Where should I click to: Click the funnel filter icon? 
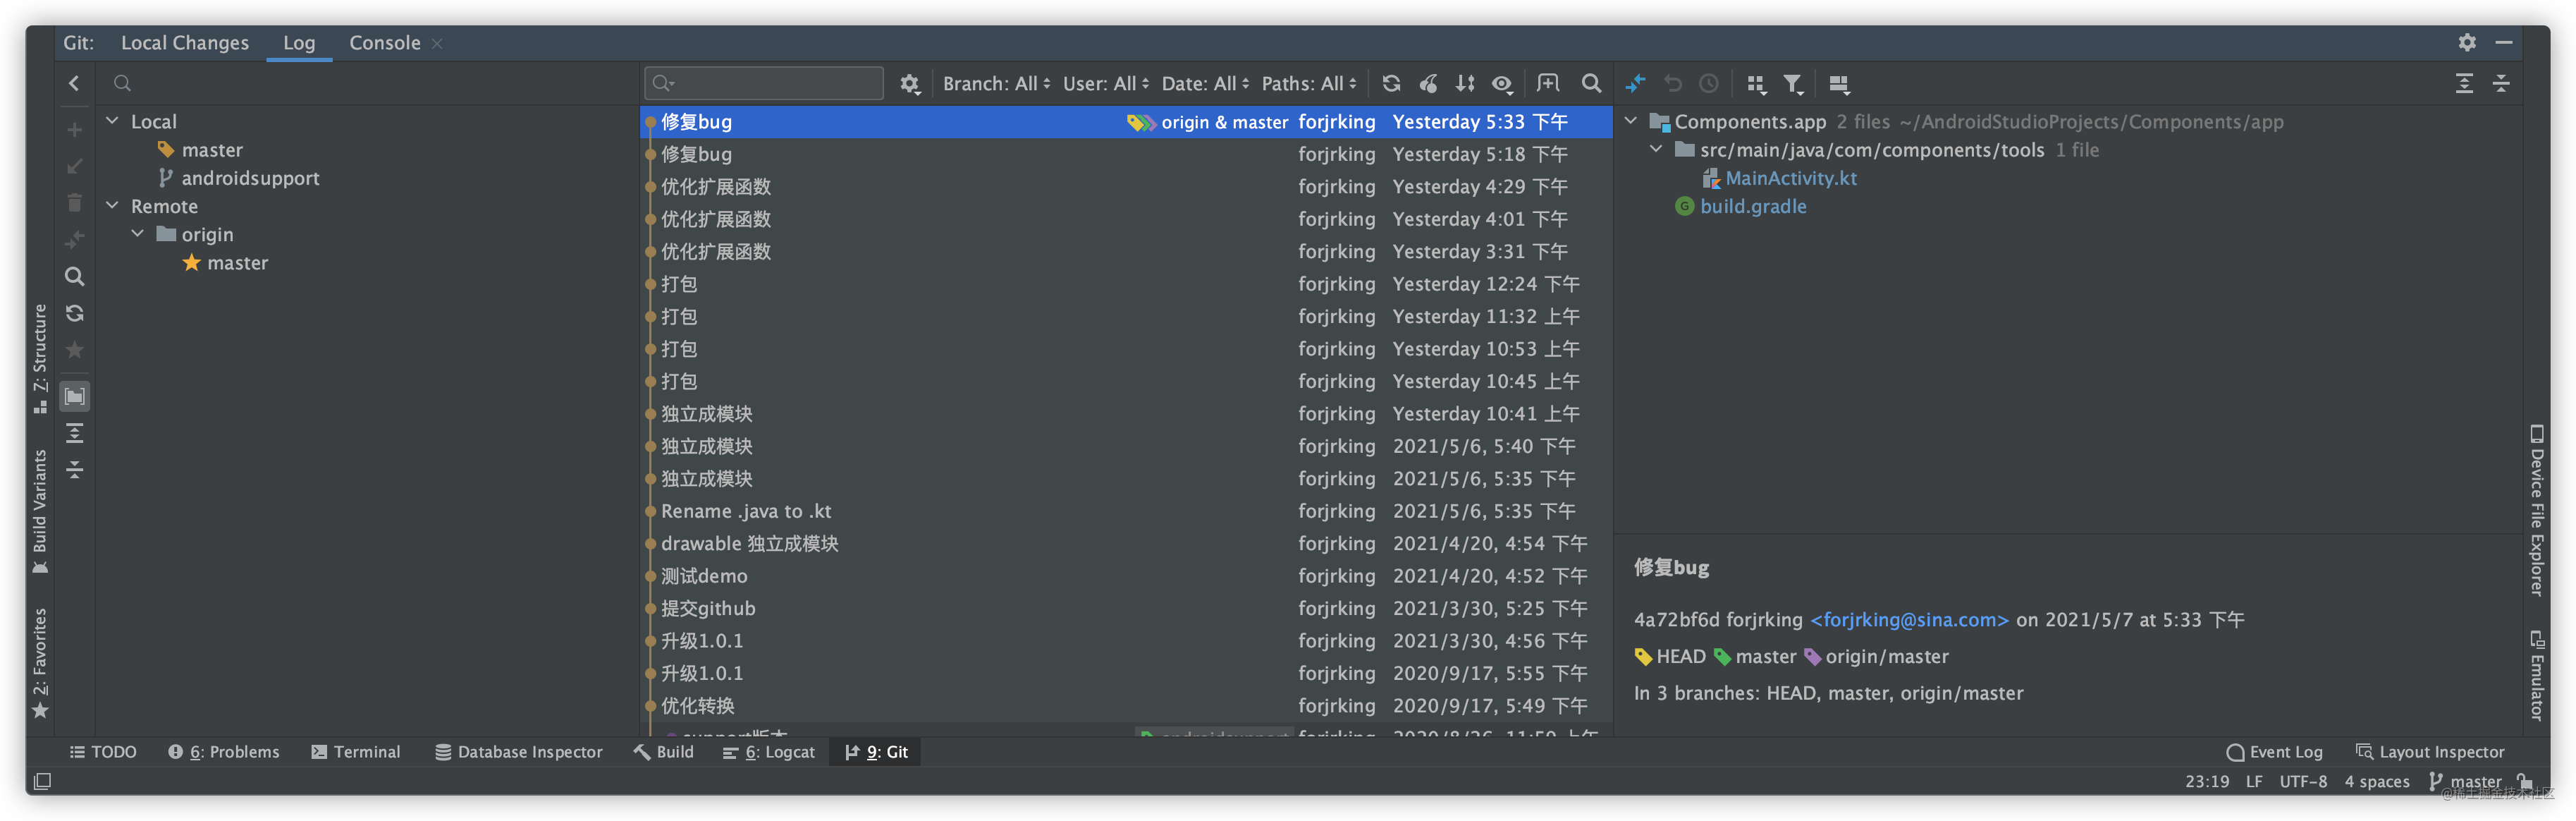pos(1794,84)
